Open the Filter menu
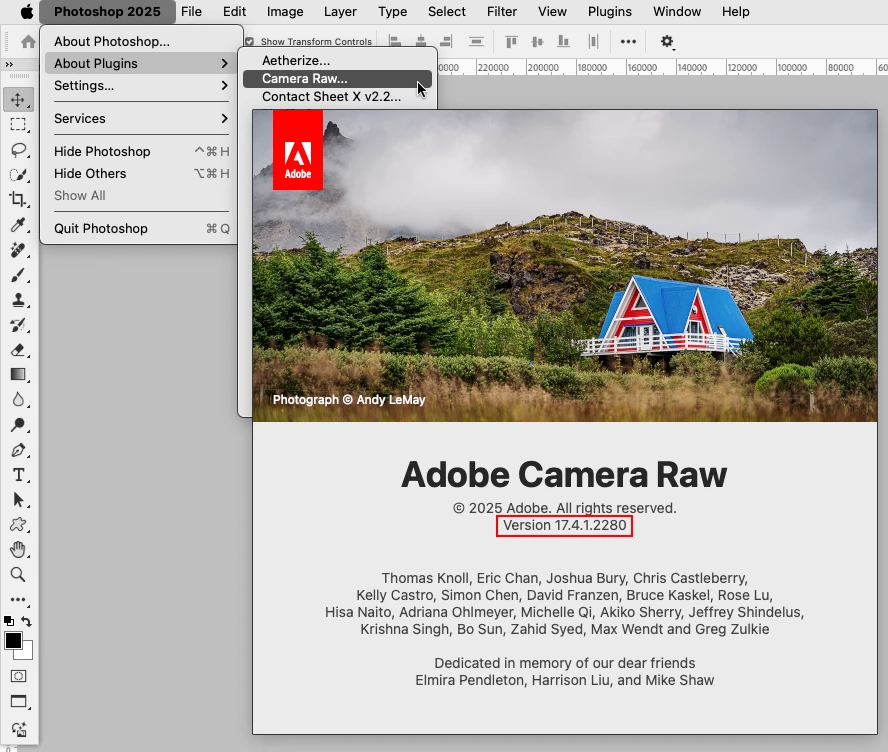The image size is (888, 752). pos(502,11)
